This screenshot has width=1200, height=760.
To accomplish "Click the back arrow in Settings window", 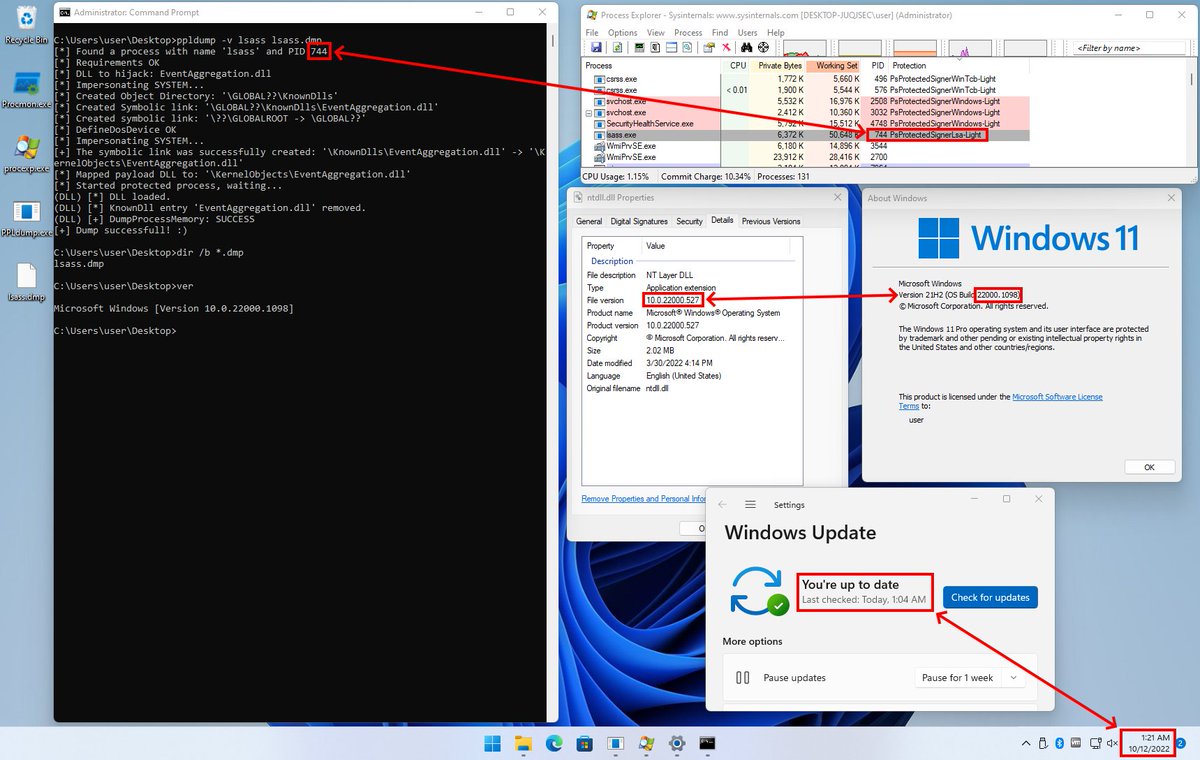I will pyautogui.click(x=722, y=505).
